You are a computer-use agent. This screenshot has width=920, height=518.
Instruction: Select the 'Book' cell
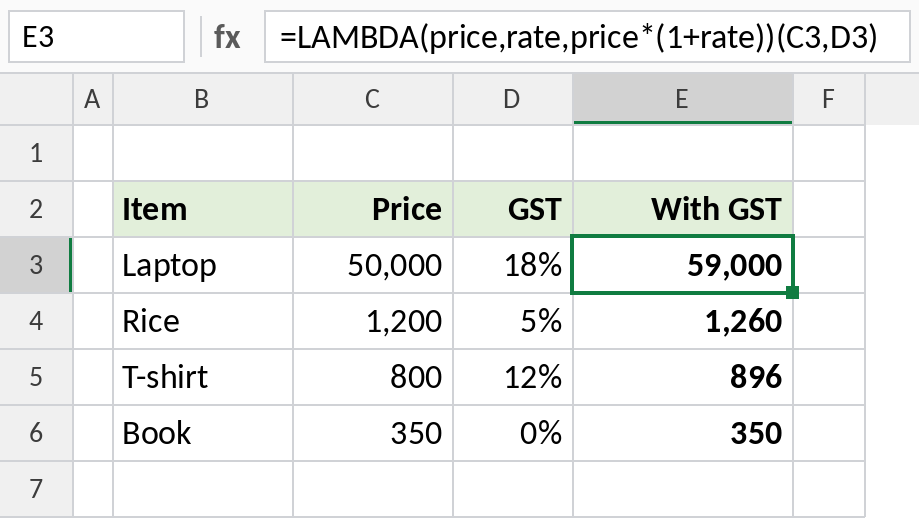click(x=202, y=433)
